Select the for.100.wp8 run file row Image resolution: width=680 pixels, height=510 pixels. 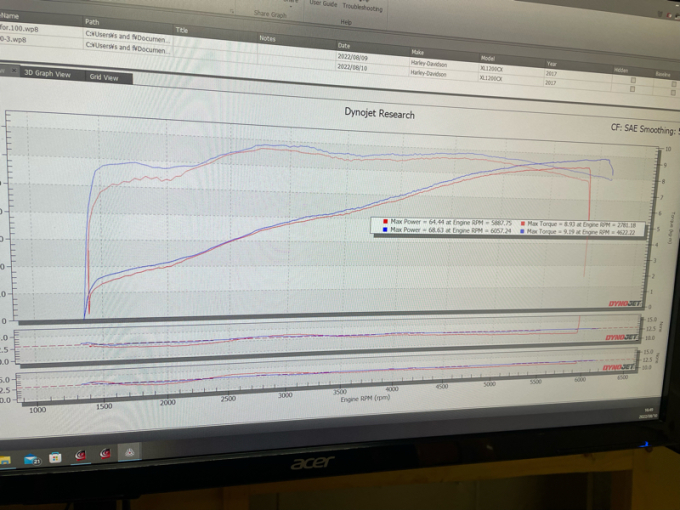pos(19,28)
